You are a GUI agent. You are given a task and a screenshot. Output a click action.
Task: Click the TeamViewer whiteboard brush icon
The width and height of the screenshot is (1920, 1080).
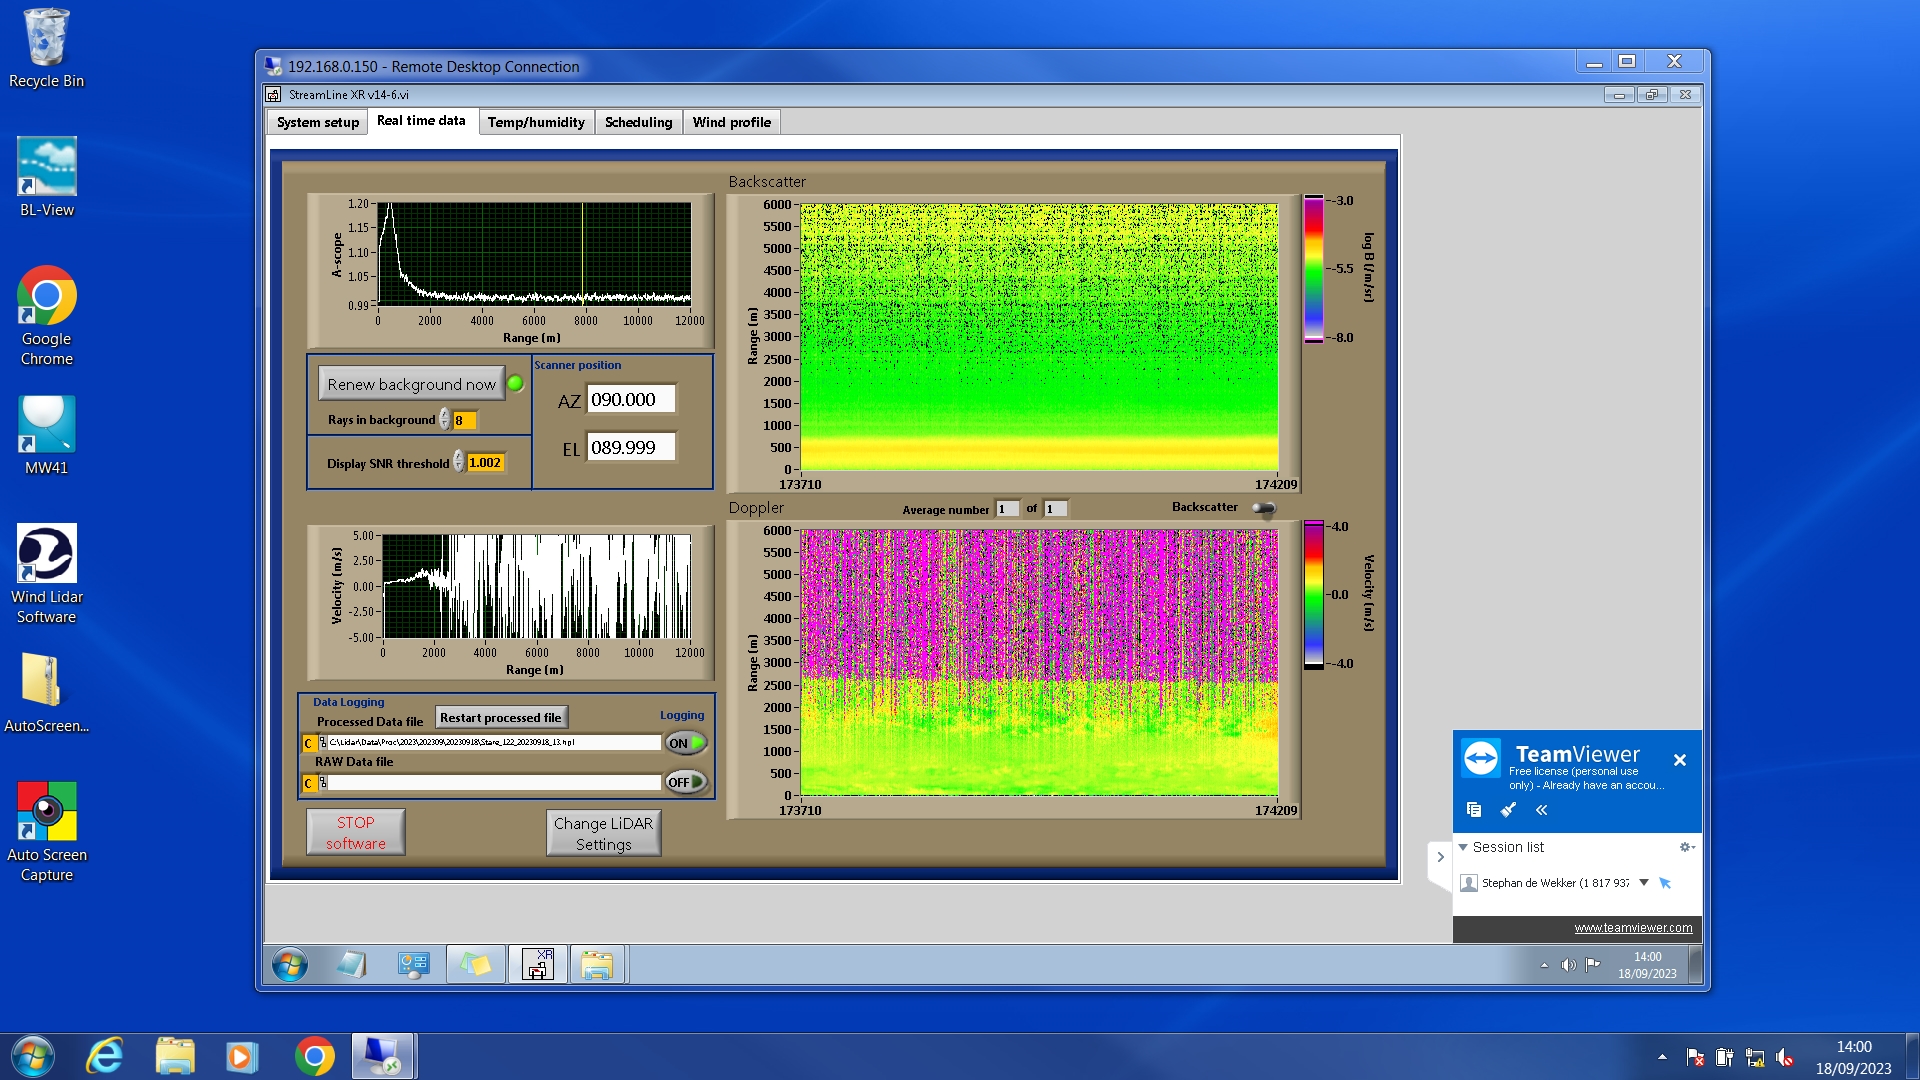[x=1508, y=809]
